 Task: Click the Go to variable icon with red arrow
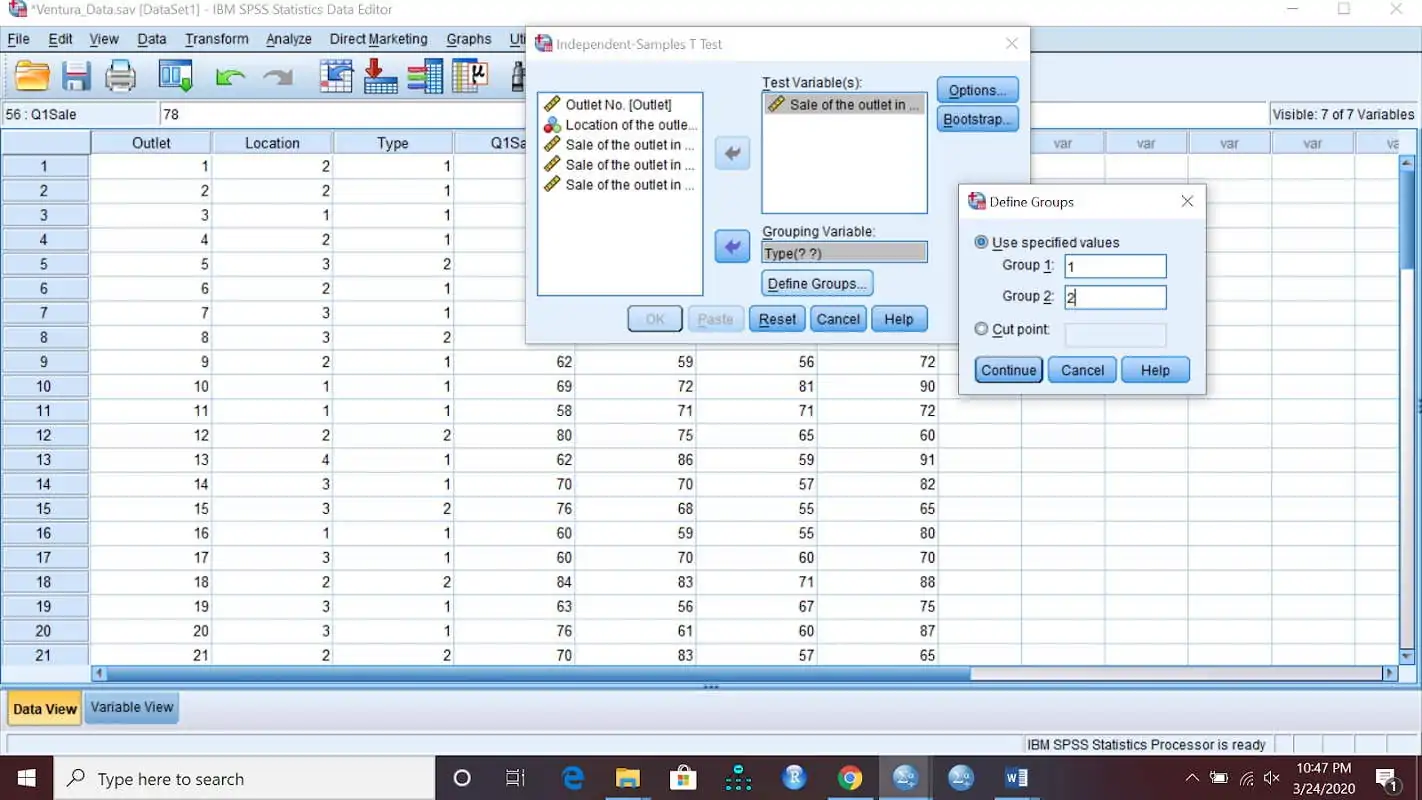(x=380, y=76)
